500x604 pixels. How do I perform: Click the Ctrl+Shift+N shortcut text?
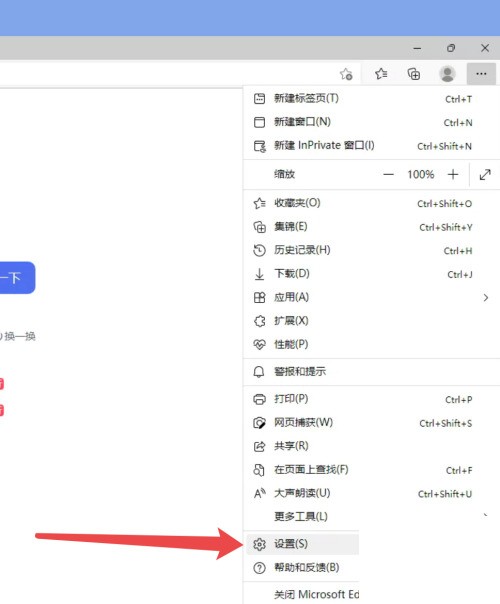pos(444,146)
